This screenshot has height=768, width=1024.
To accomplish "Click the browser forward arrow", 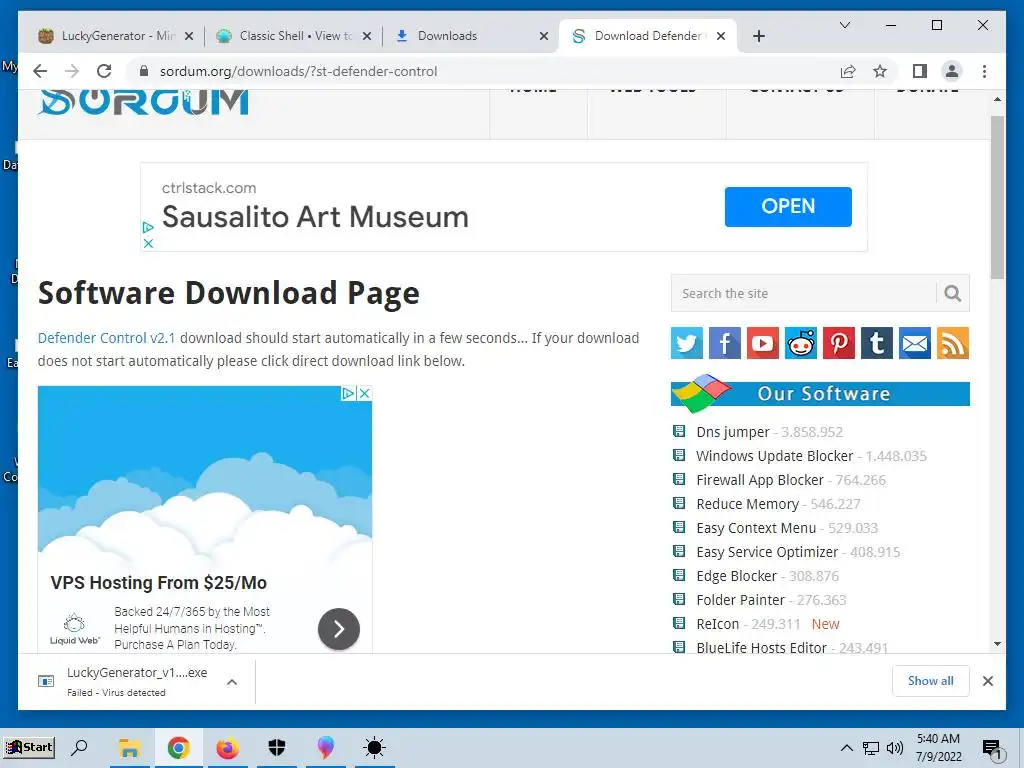I will coord(72,71).
